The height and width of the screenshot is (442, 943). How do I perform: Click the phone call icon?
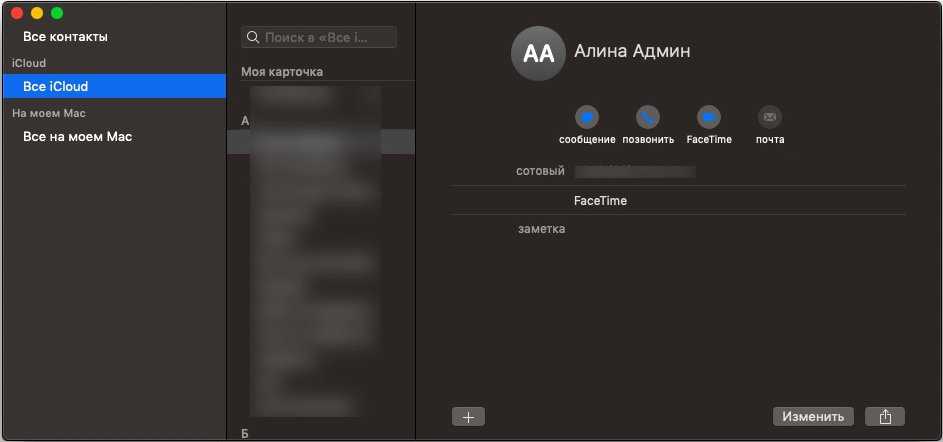648,116
